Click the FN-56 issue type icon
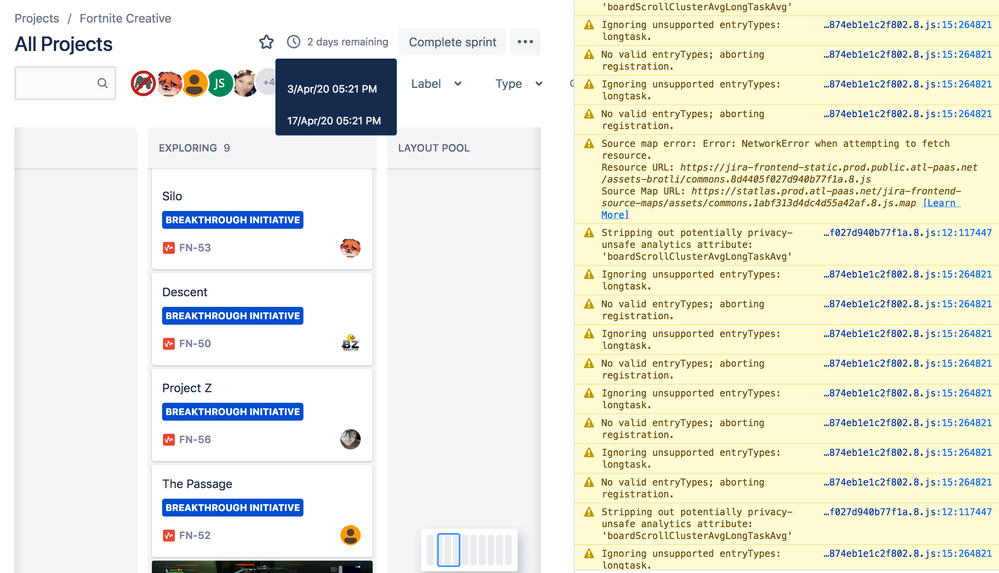The image size is (999, 573). 168,440
